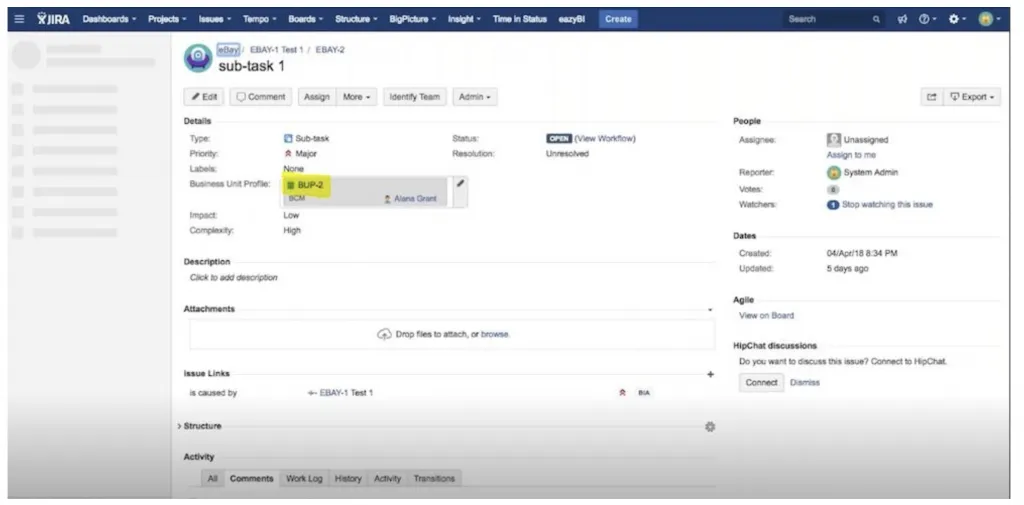Viewport: 1024px width, 505px height.
Task: Open linked issue EBAY-1 Test 1
Action: [346, 393]
